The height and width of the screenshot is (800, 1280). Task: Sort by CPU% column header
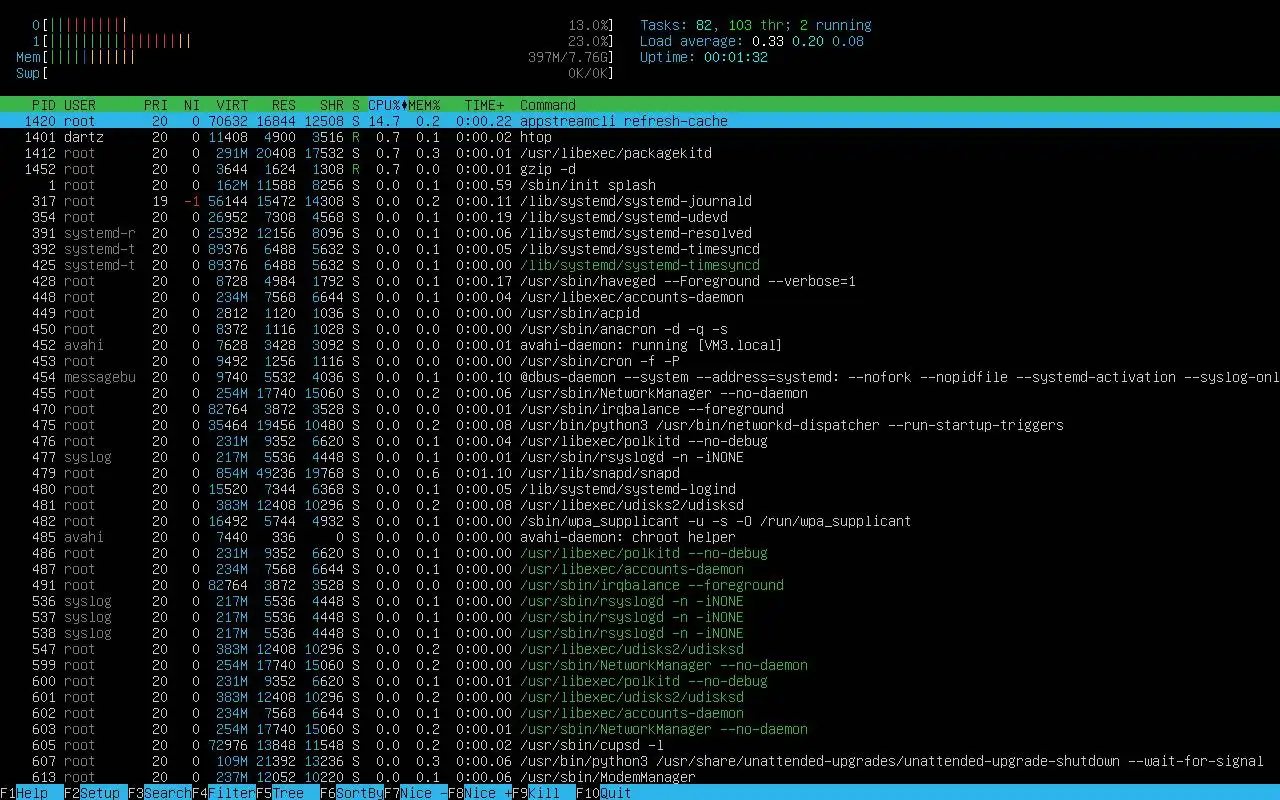click(x=384, y=105)
